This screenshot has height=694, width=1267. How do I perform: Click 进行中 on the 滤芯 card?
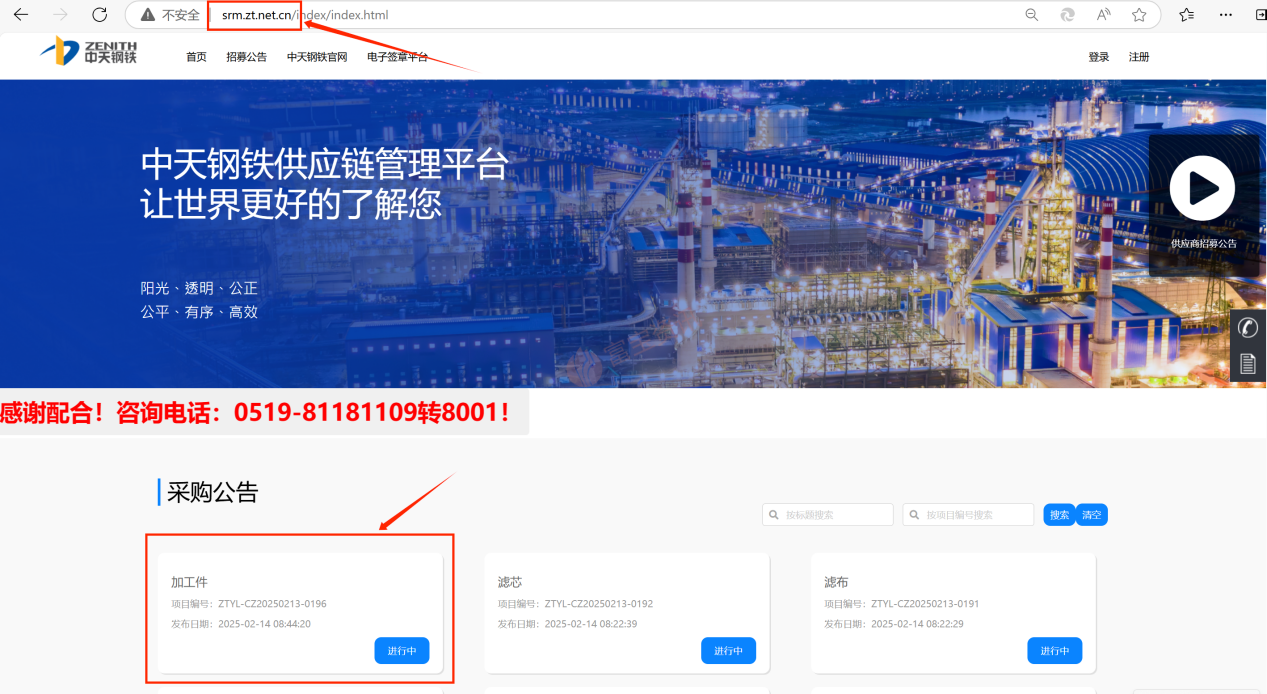point(728,650)
